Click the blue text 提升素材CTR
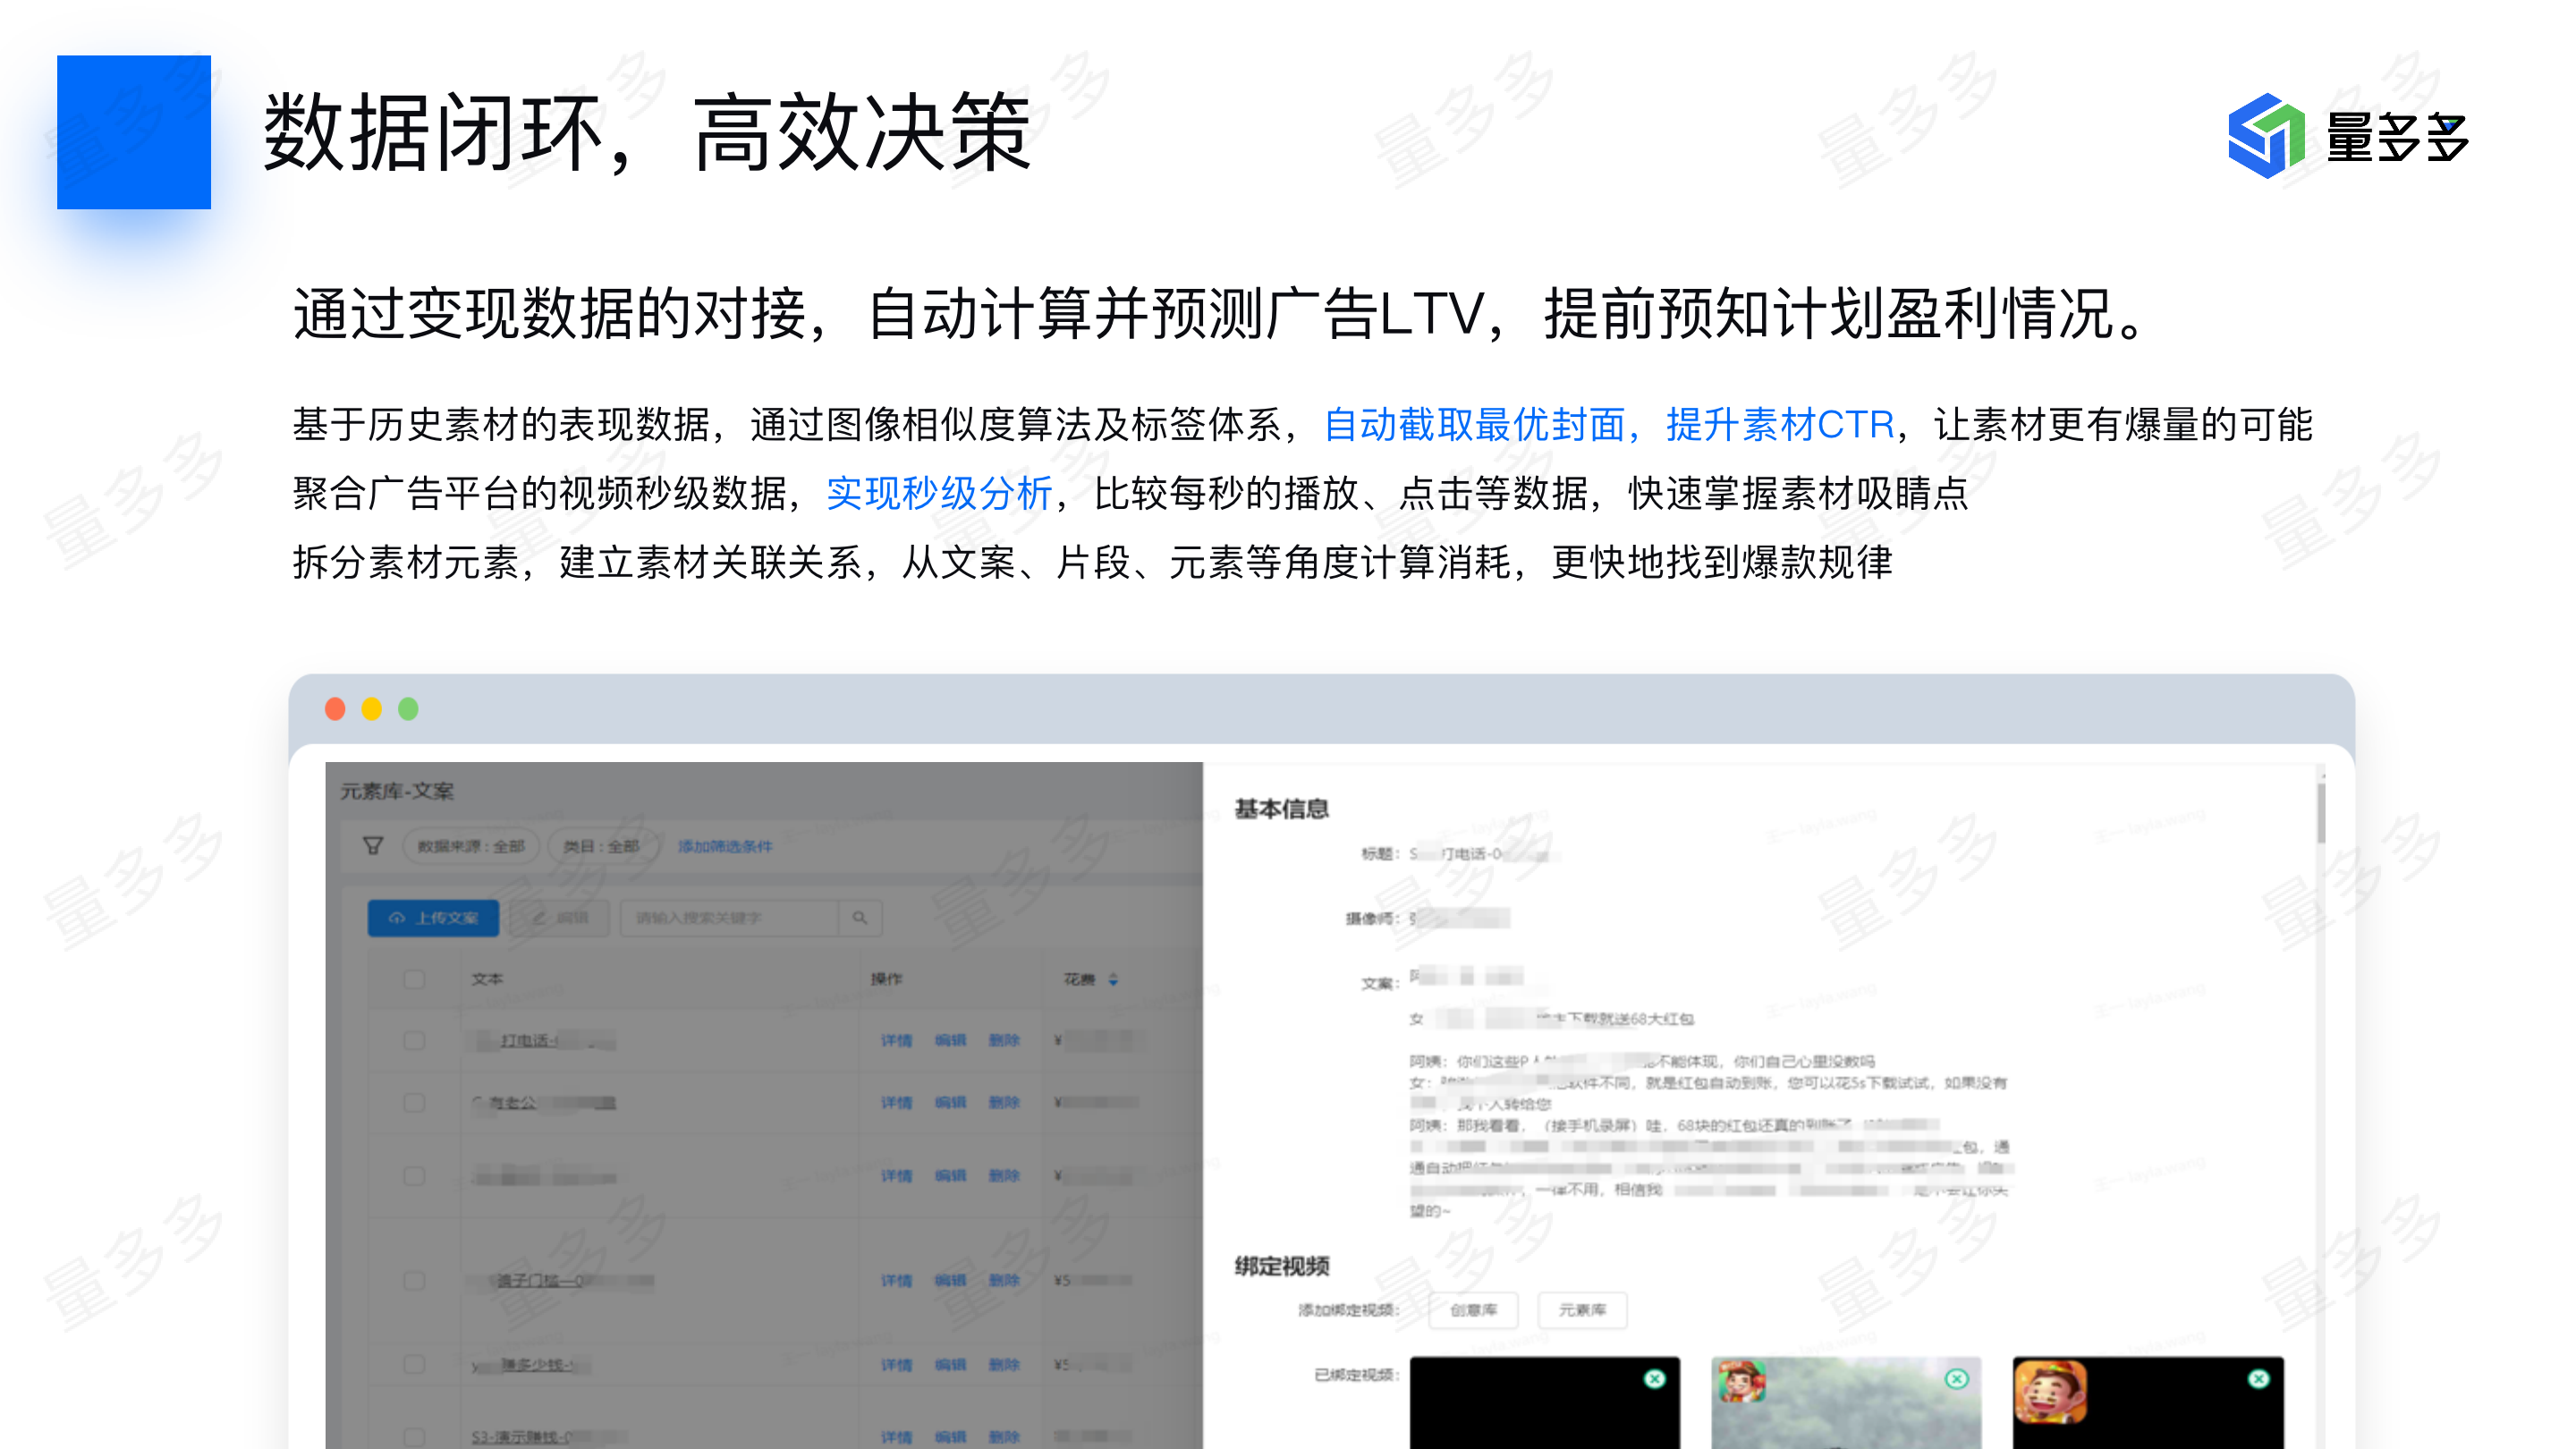Image resolution: width=2576 pixels, height=1449 pixels. point(1780,424)
